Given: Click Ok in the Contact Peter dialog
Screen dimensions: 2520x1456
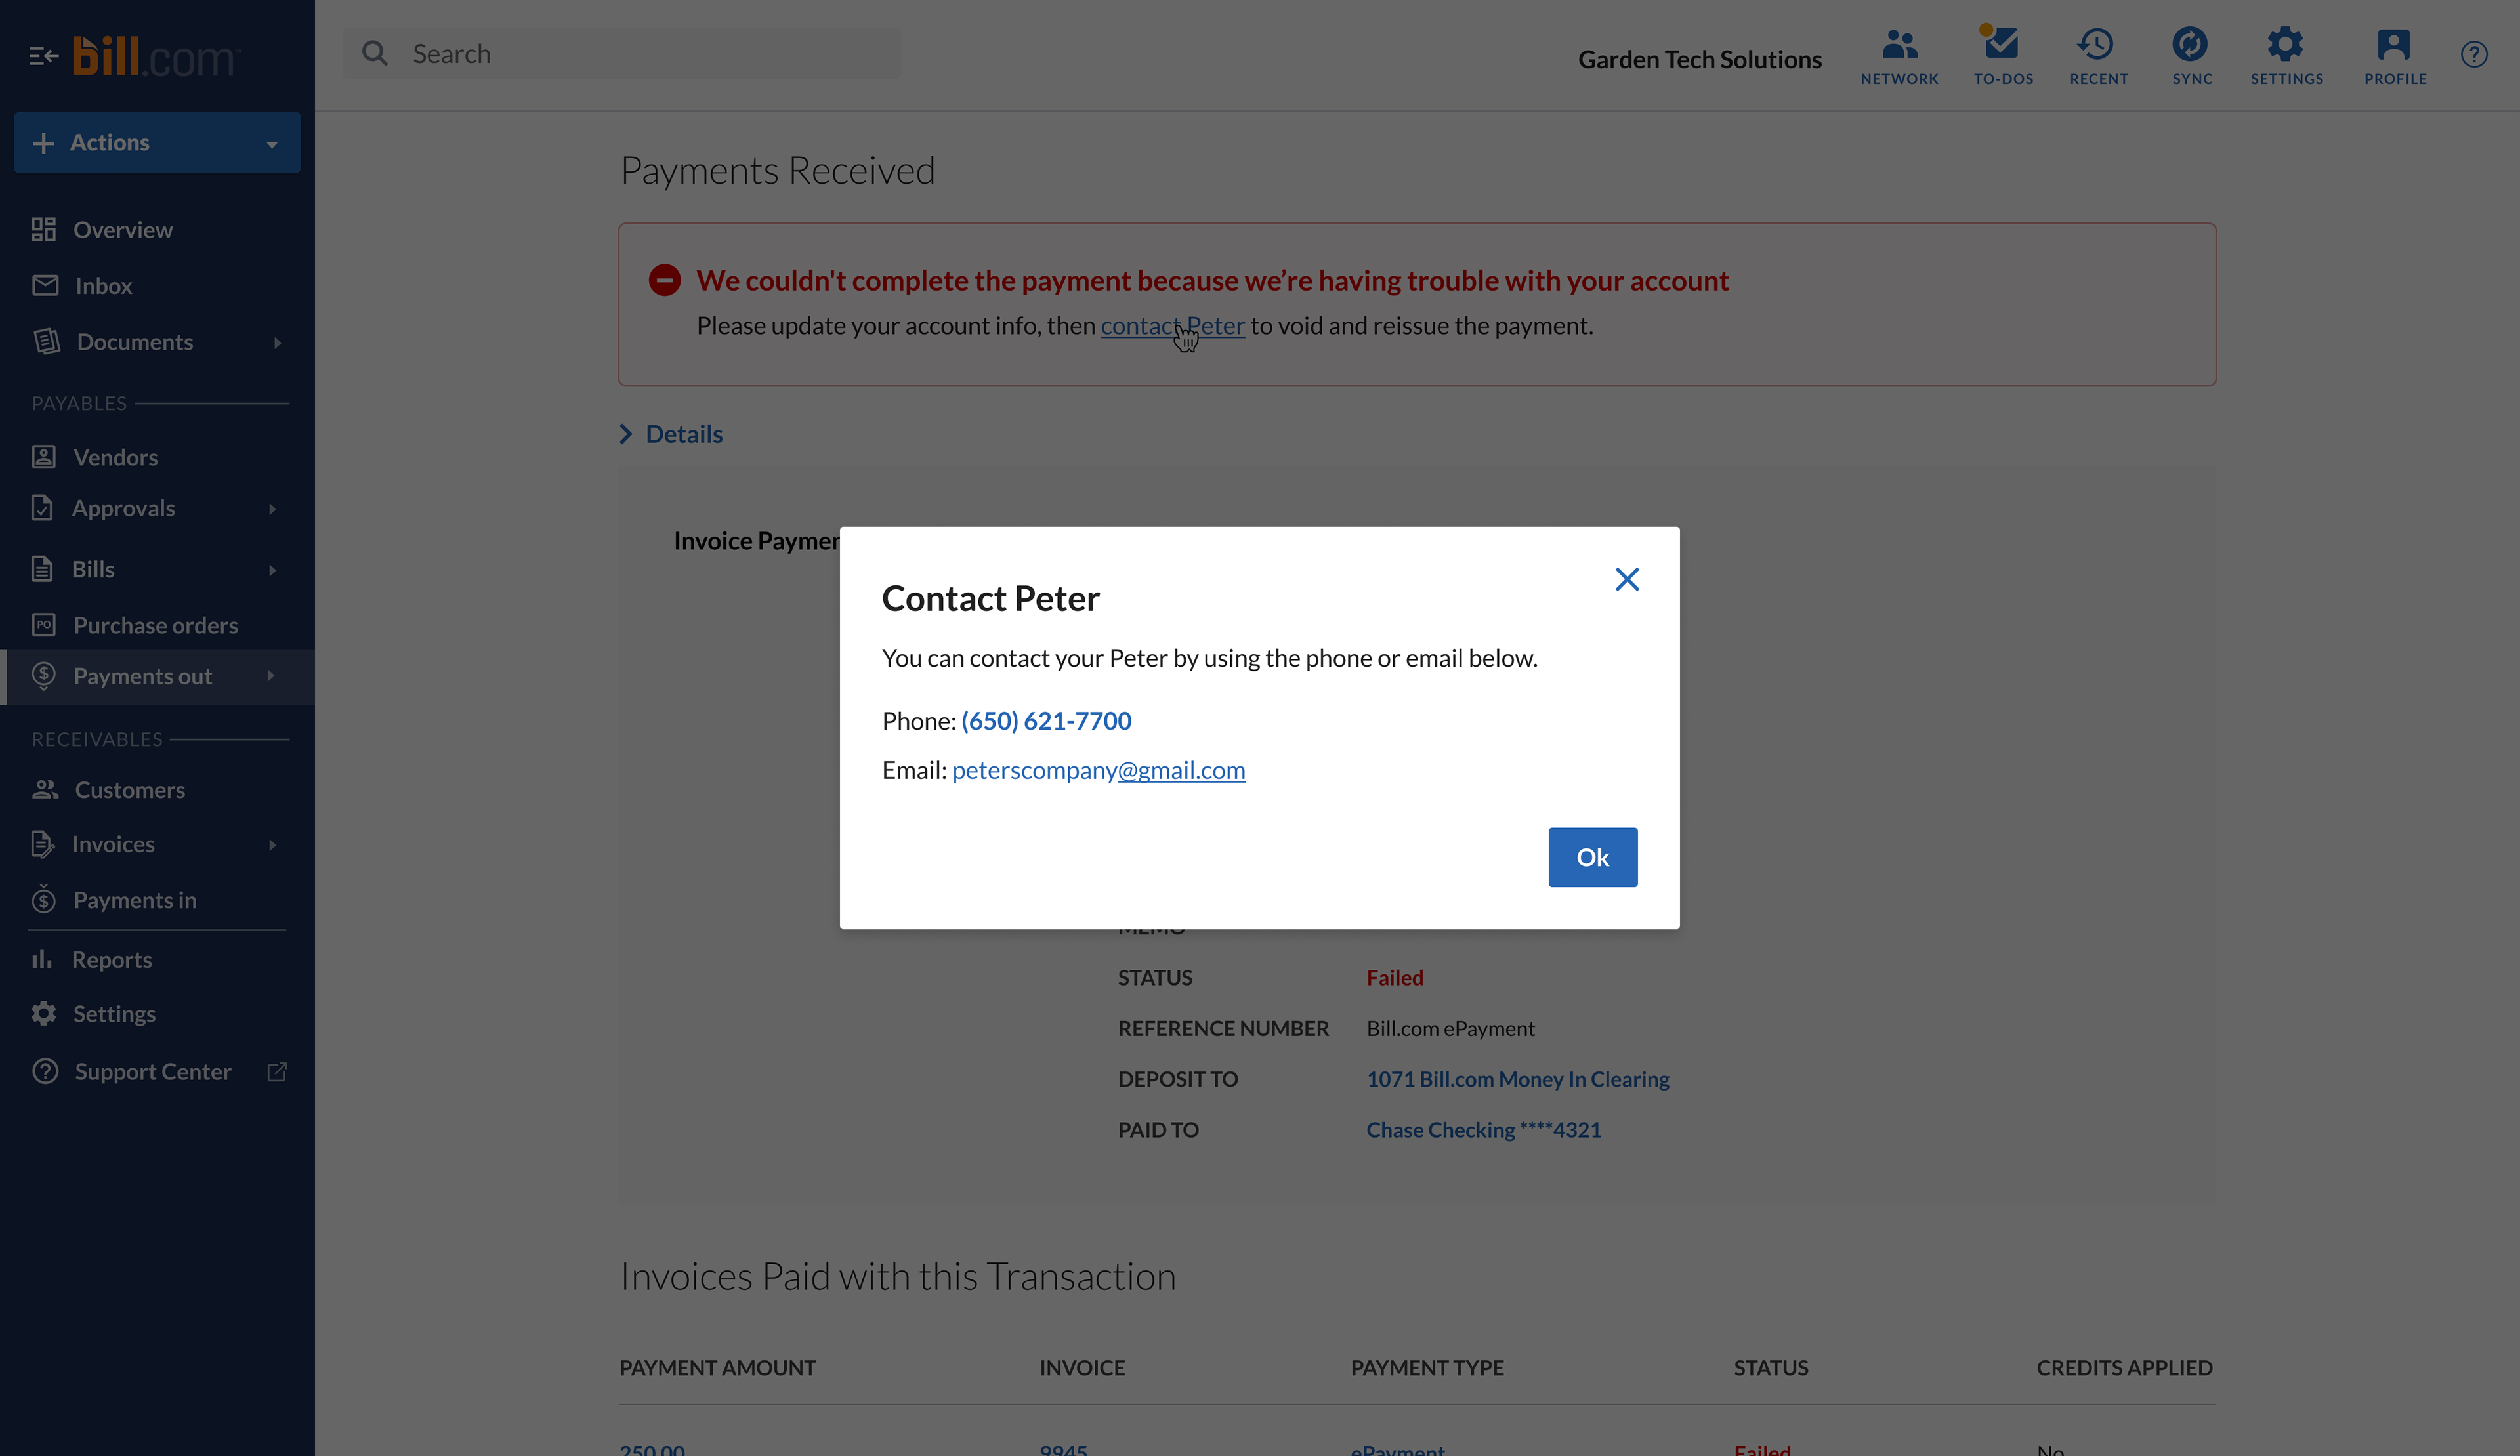Looking at the screenshot, I should 1593,857.
